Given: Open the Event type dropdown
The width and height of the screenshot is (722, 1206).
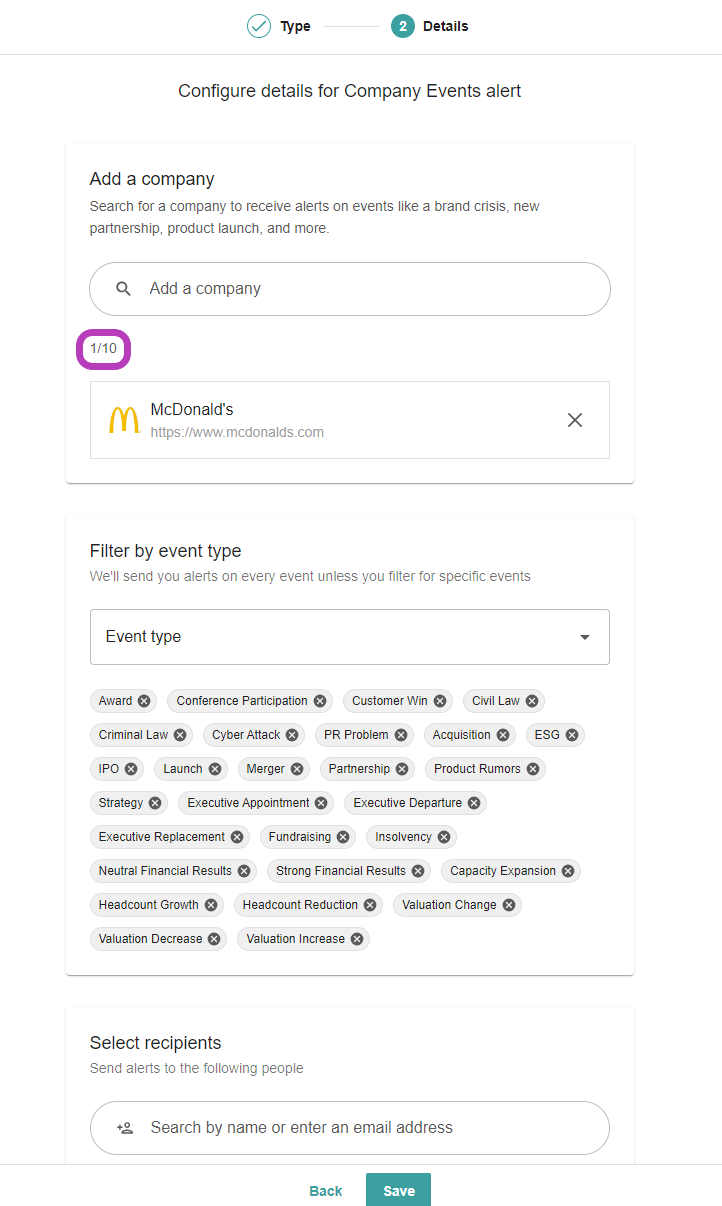Looking at the screenshot, I should pos(350,637).
